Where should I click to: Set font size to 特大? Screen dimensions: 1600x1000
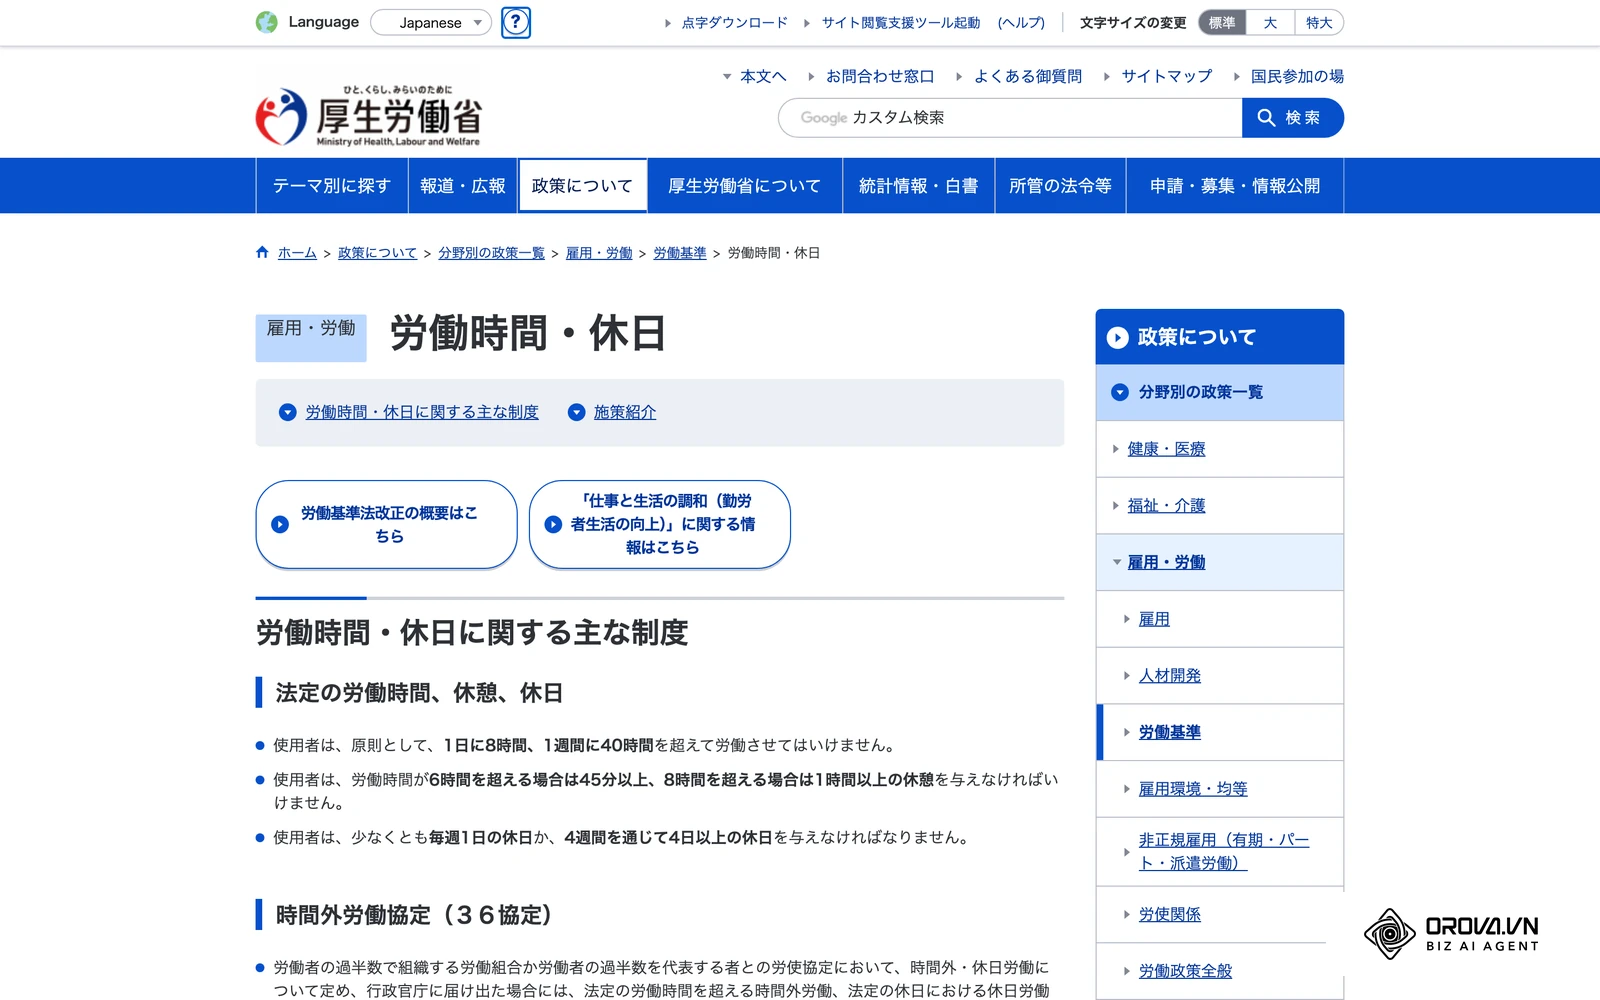tap(1319, 22)
